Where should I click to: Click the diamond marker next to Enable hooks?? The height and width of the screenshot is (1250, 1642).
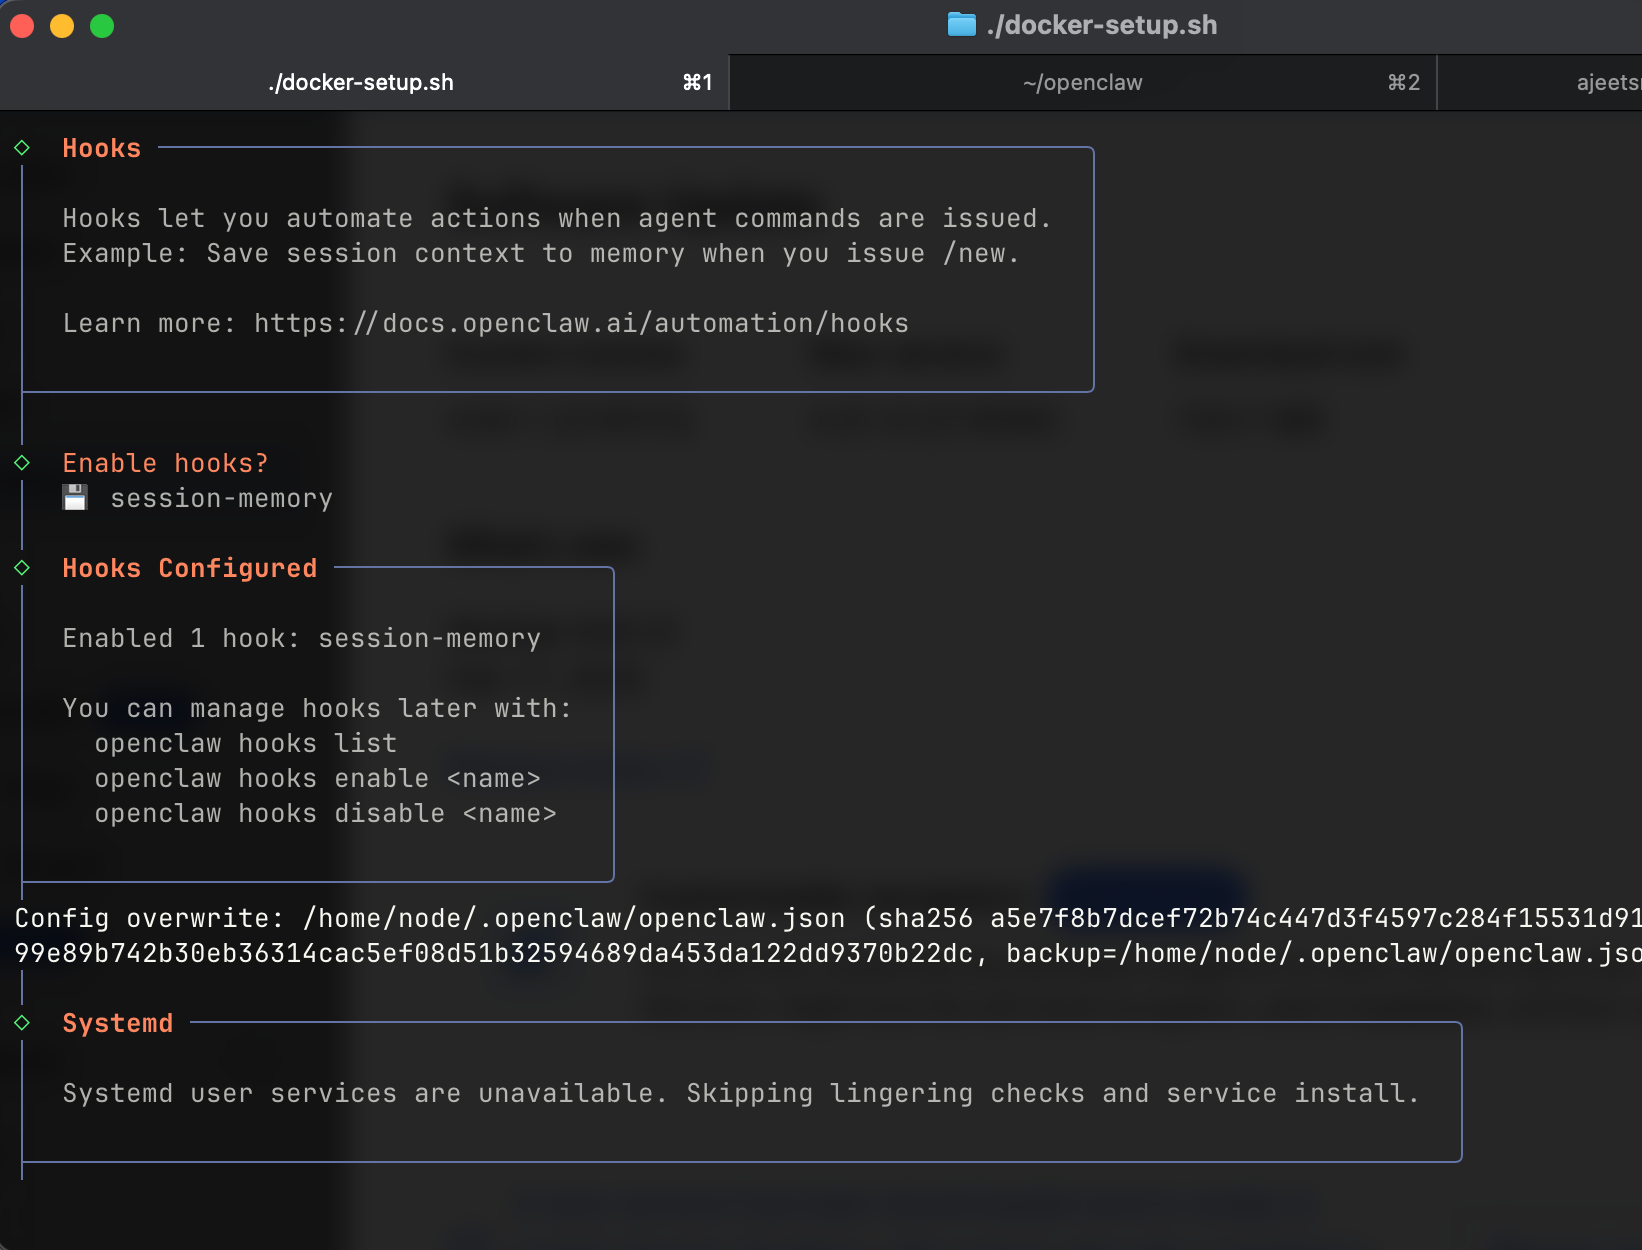(22, 463)
